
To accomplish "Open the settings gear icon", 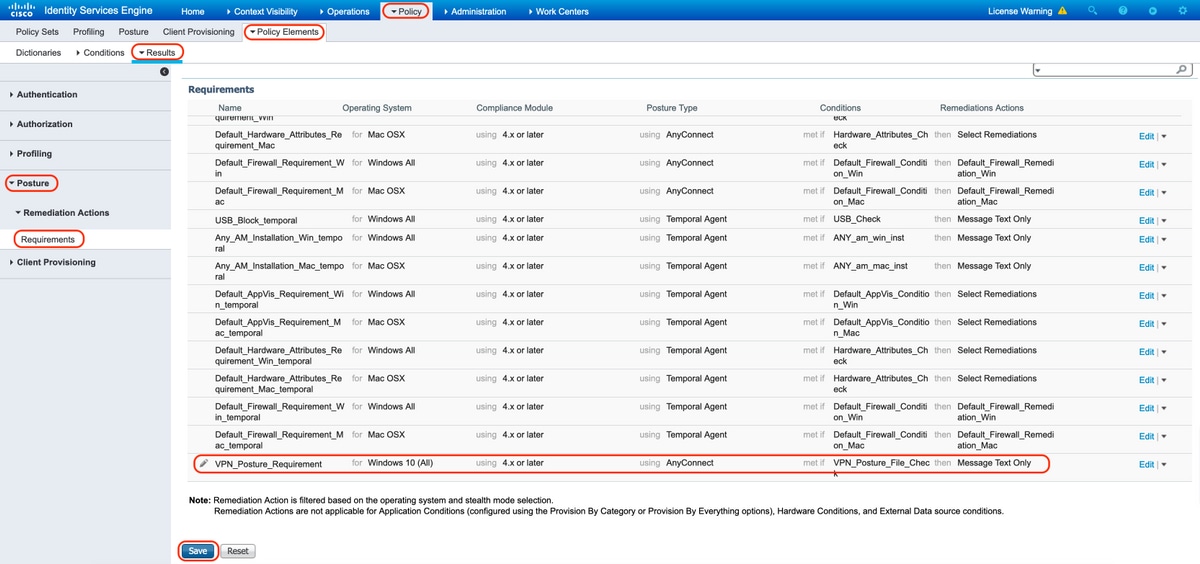I will coord(1183,11).
